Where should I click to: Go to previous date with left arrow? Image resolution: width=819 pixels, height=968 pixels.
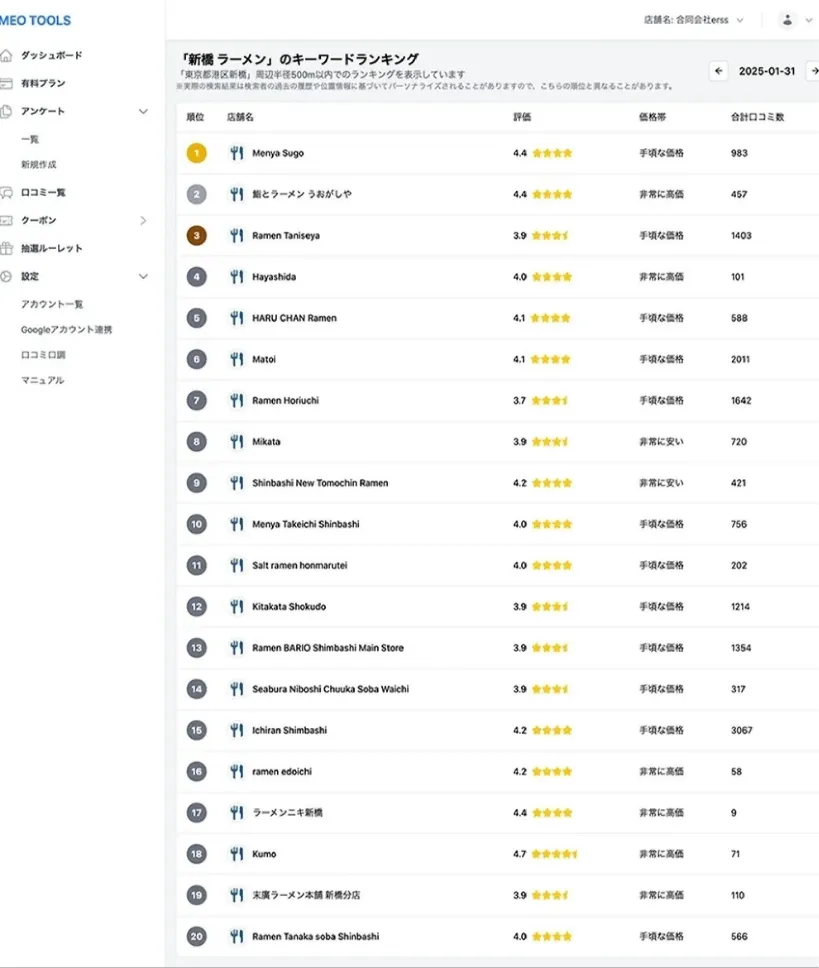[718, 71]
